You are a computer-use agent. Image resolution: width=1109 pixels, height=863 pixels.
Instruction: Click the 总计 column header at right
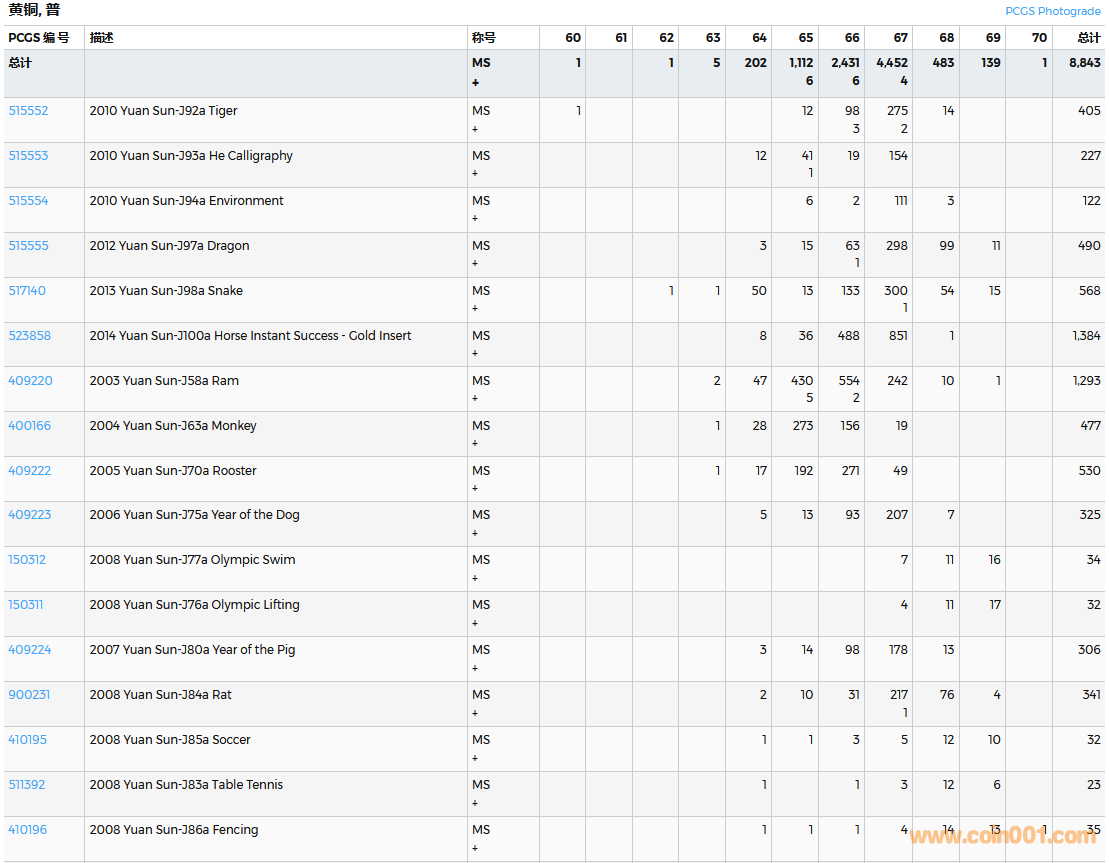point(1088,38)
